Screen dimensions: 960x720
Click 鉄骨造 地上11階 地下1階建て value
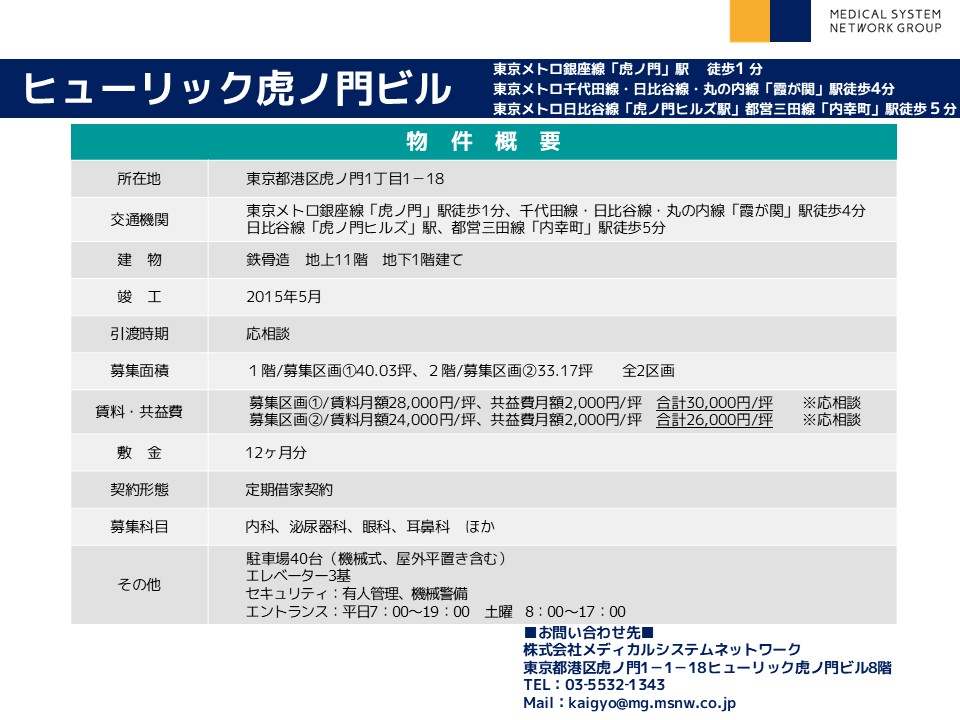pyautogui.click(x=354, y=260)
